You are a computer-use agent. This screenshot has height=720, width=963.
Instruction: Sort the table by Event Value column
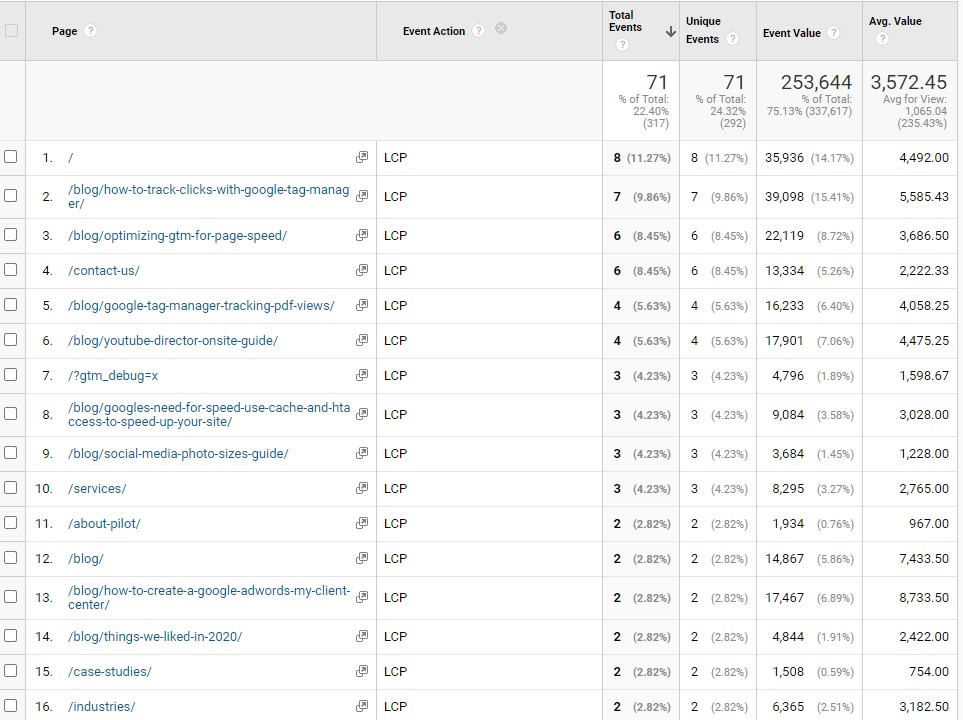pos(795,32)
